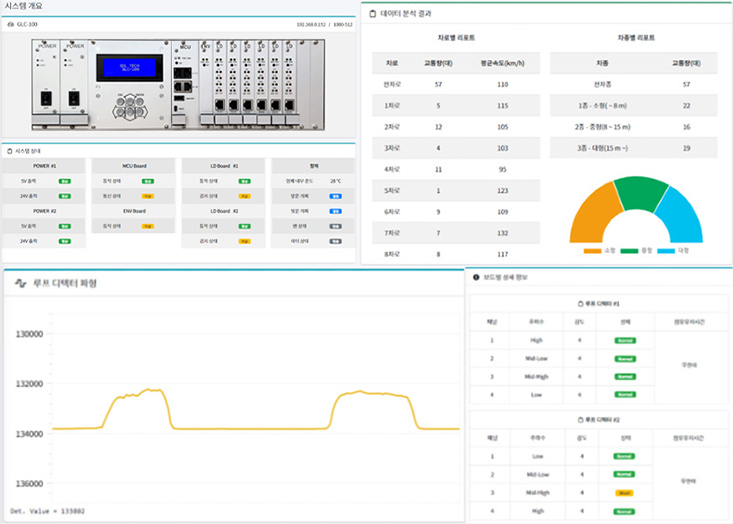Click the Normal badge of loop detector #1 channel 1
Screen dimensions: 733x524
pos(625,340)
